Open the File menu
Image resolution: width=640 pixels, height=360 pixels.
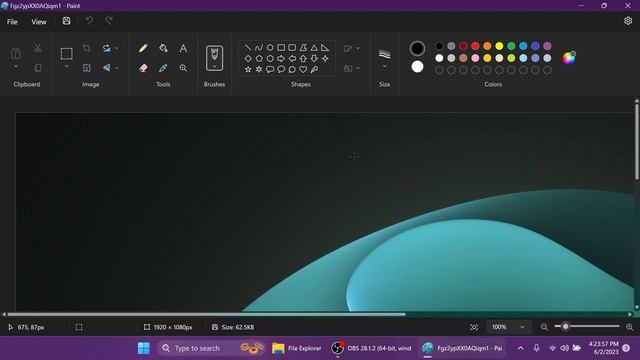[x=12, y=22]
